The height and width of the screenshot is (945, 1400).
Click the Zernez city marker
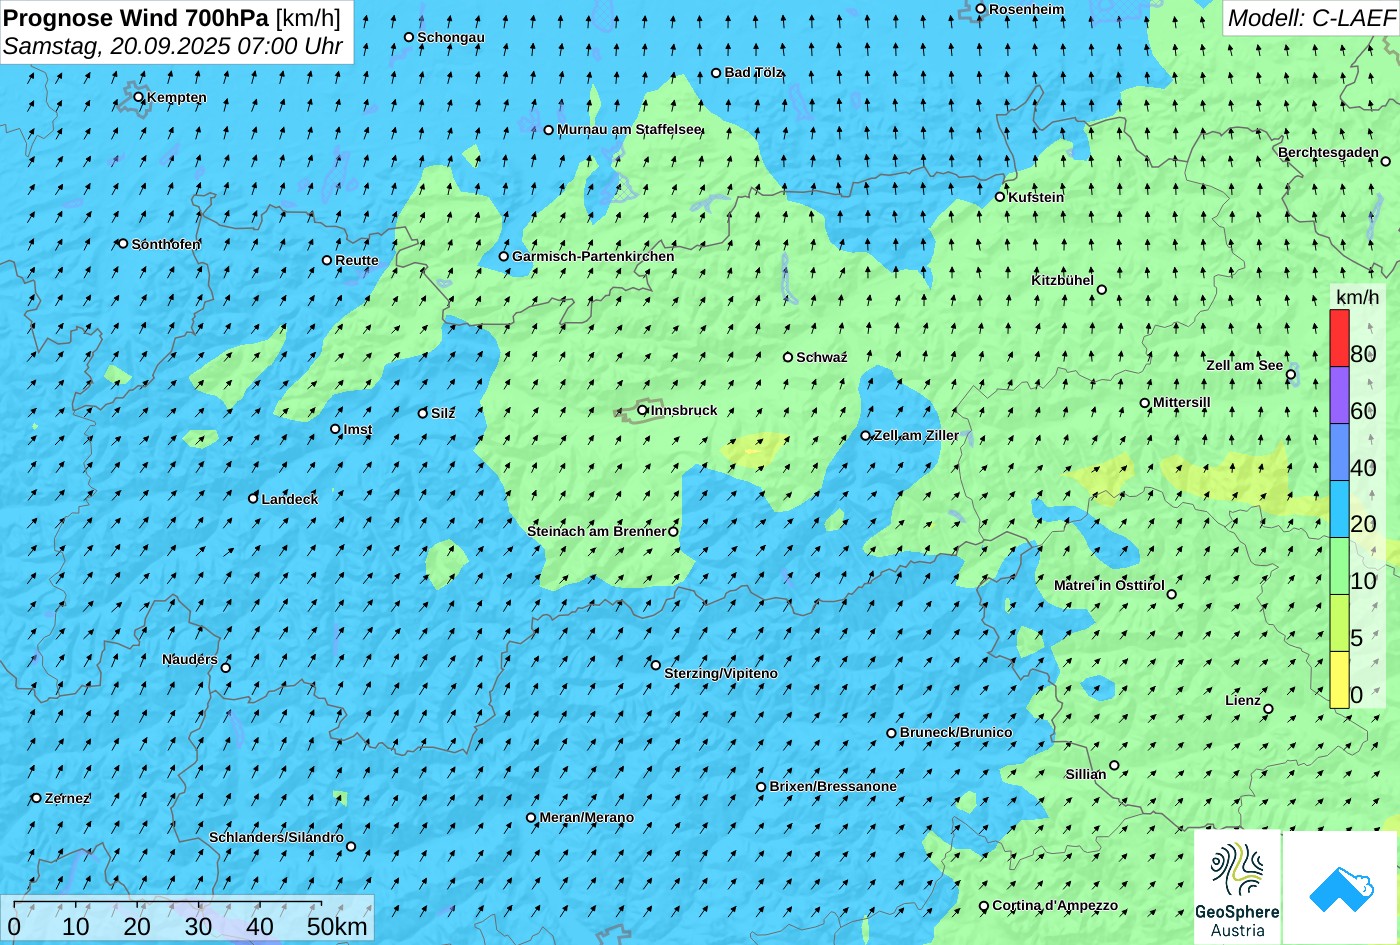(37, 798)
